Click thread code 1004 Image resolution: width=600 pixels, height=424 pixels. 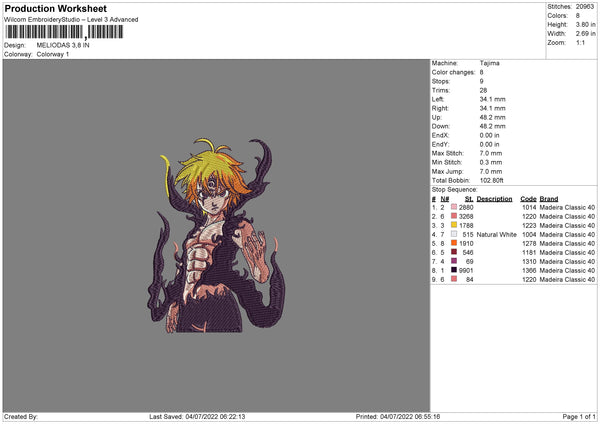[x=529, y=235]
